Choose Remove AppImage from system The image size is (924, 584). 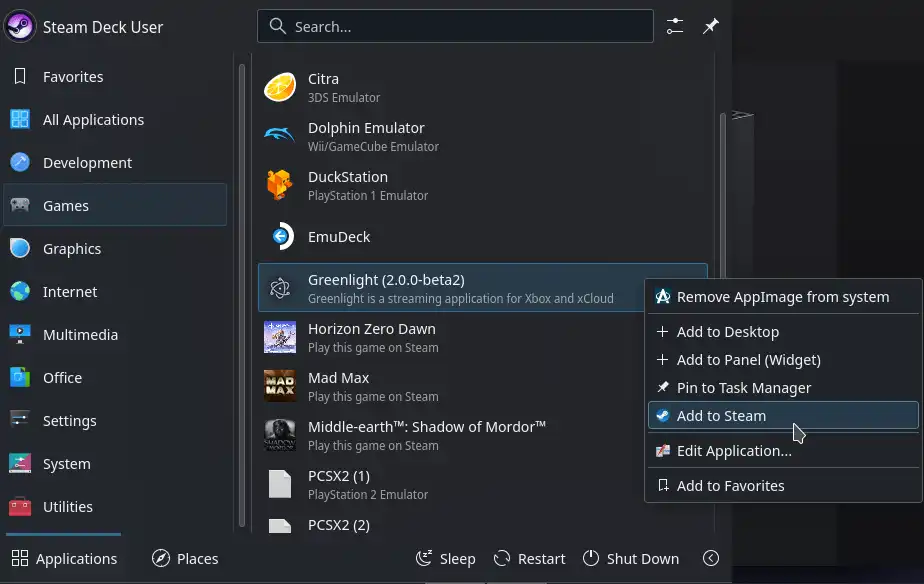click(782, 297)
